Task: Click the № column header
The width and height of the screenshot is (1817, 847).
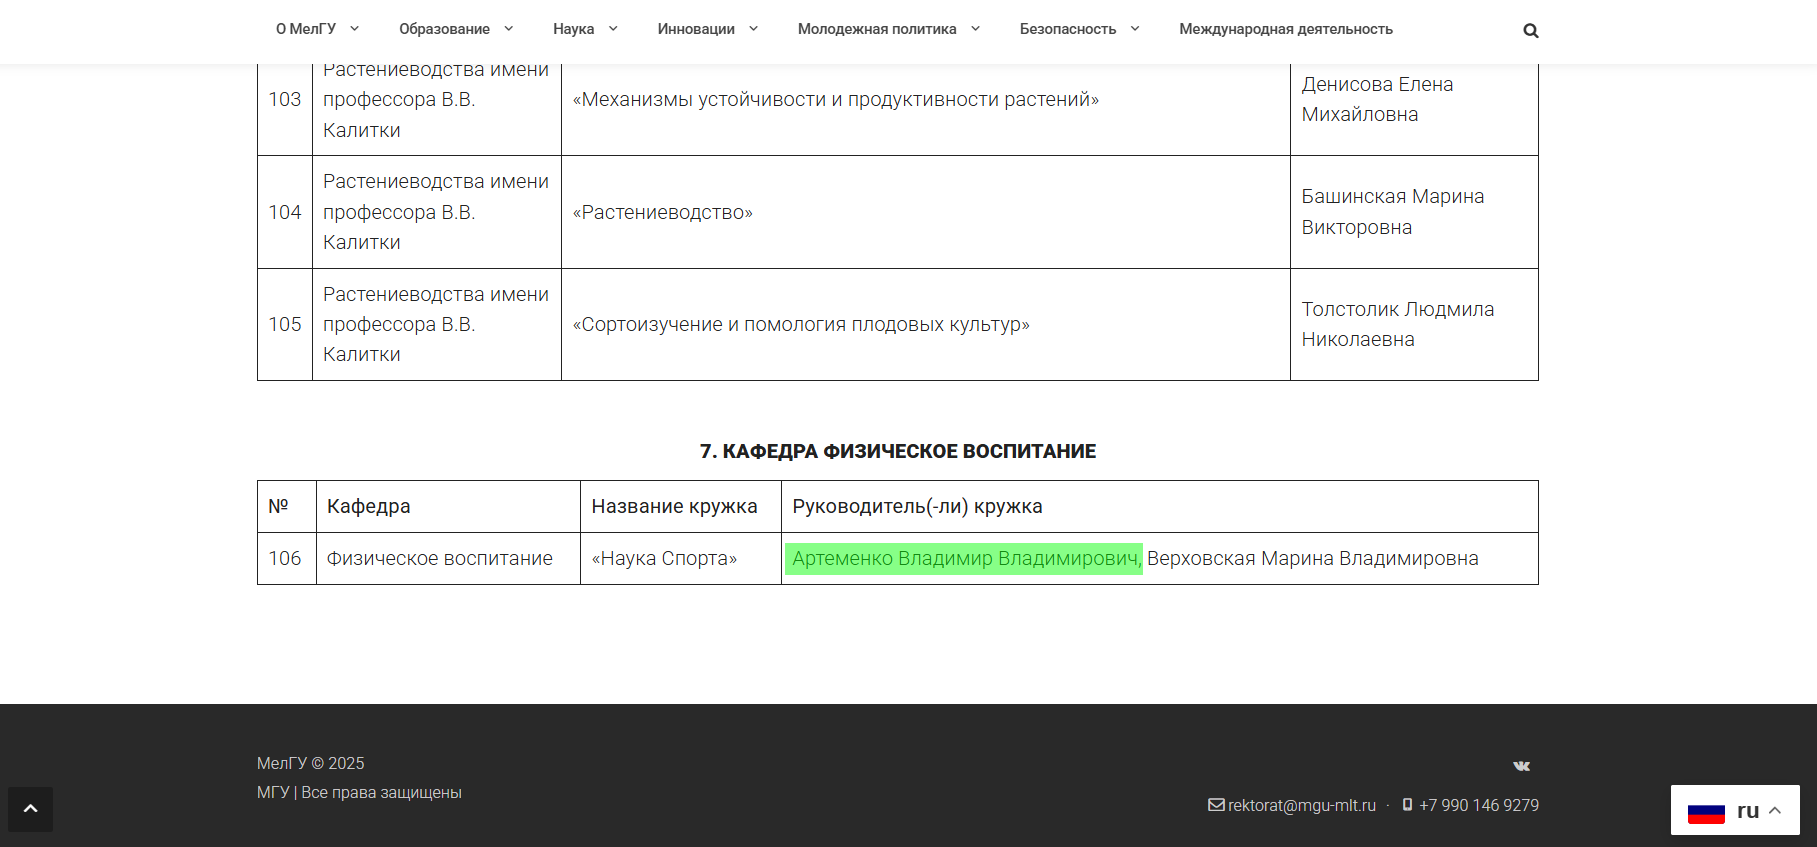Action: pyautogui.click(x=285, y=507)
